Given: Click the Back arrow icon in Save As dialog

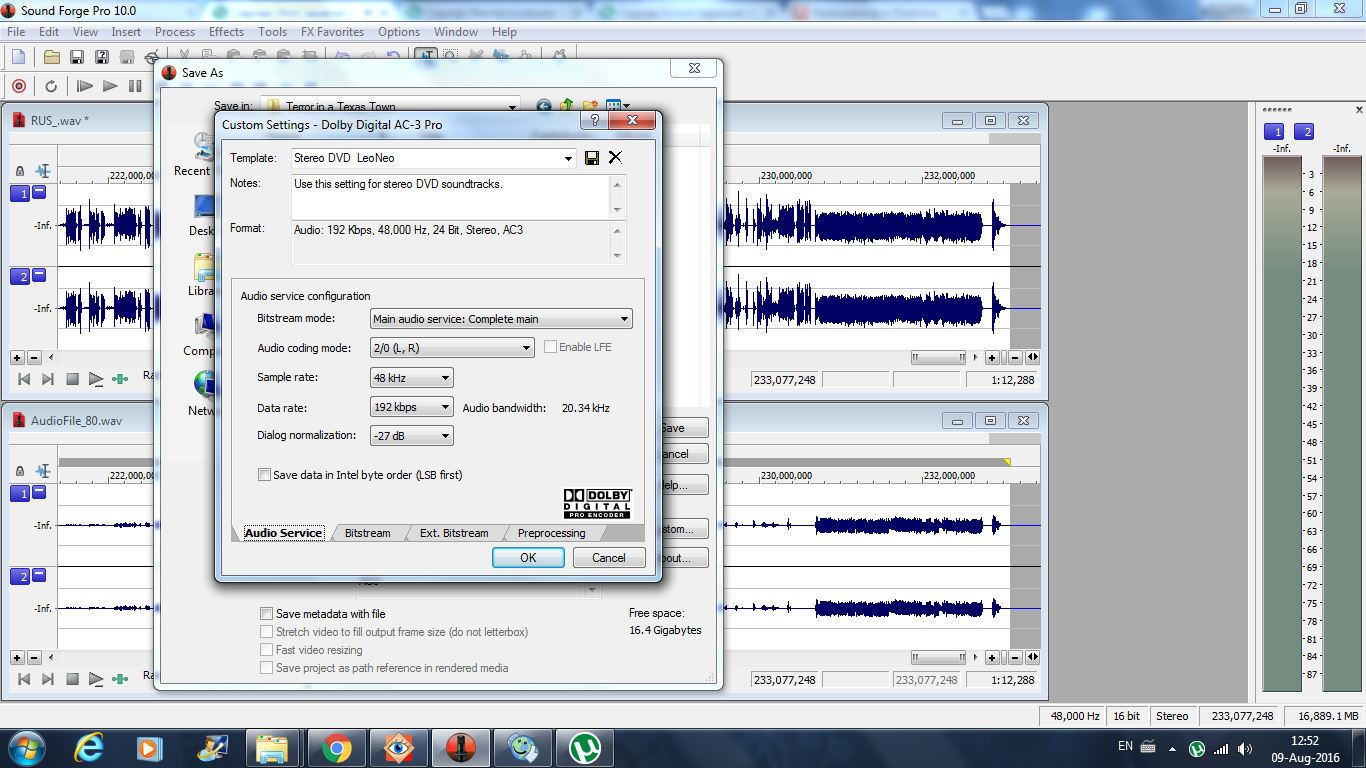Looking at the screenshot, I should tap(544, 106).
